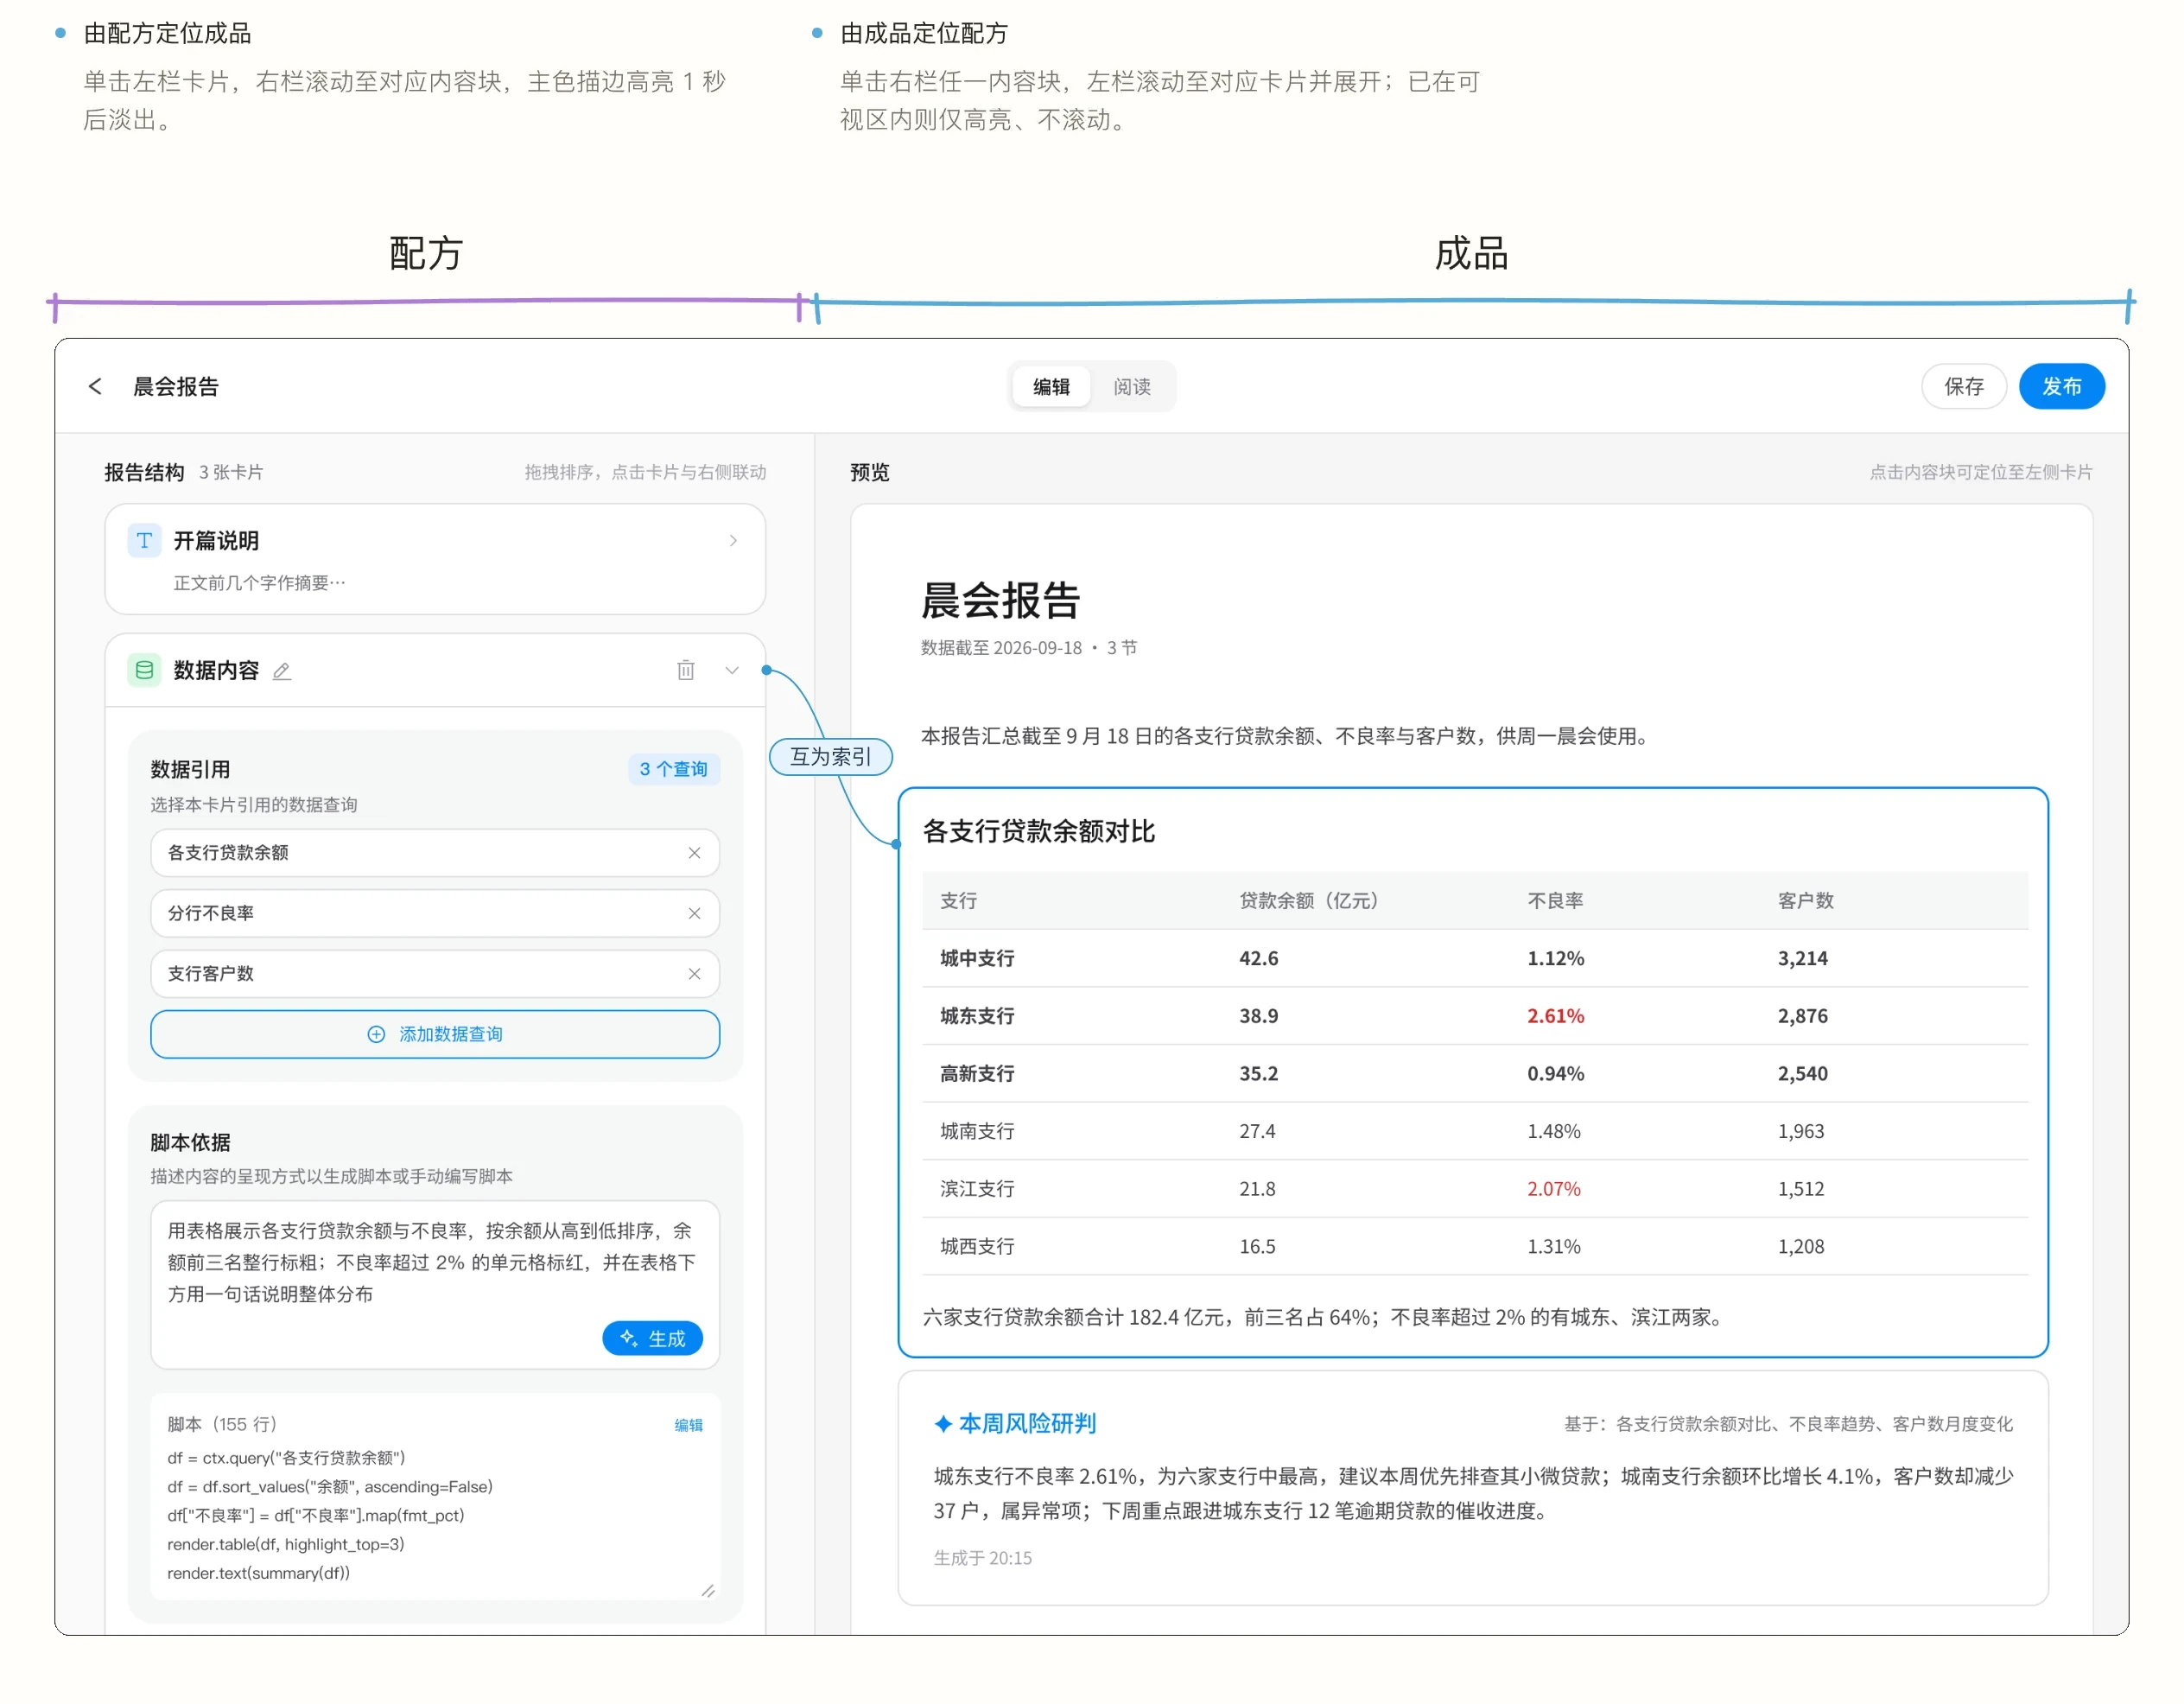The image size is (2184, 1704).
Task: Rename 数据内容 card via pencil icon
Action: pyautogui.click(x=282, y=671)
